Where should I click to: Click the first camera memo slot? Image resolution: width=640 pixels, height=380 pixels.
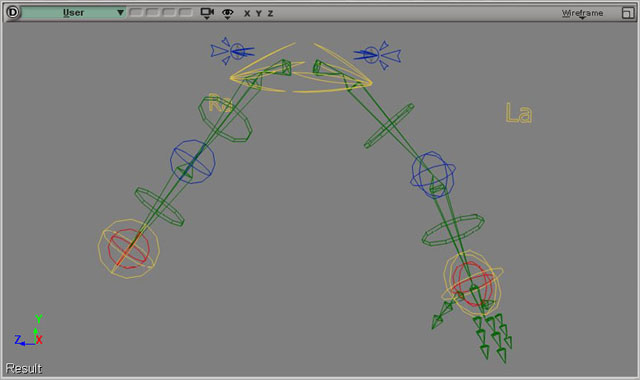pos(136,13)
